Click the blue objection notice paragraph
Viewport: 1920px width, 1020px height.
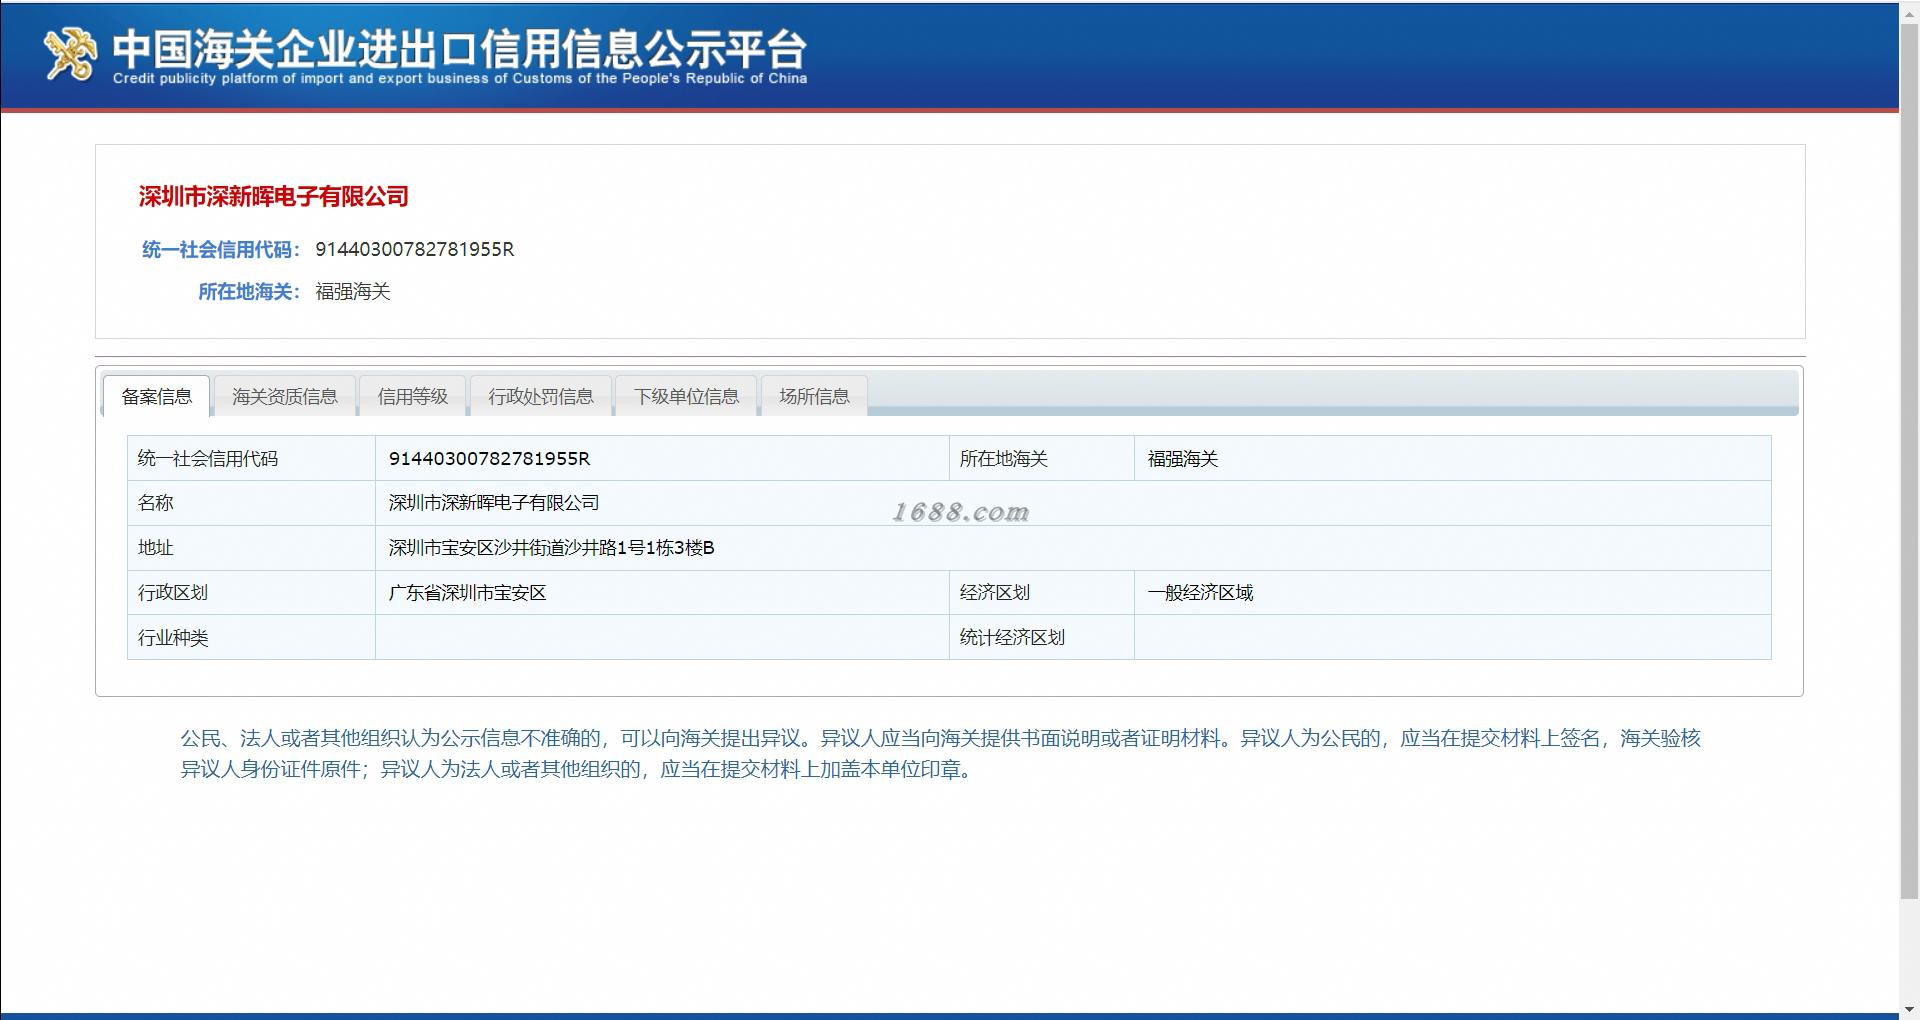[940, 754]
